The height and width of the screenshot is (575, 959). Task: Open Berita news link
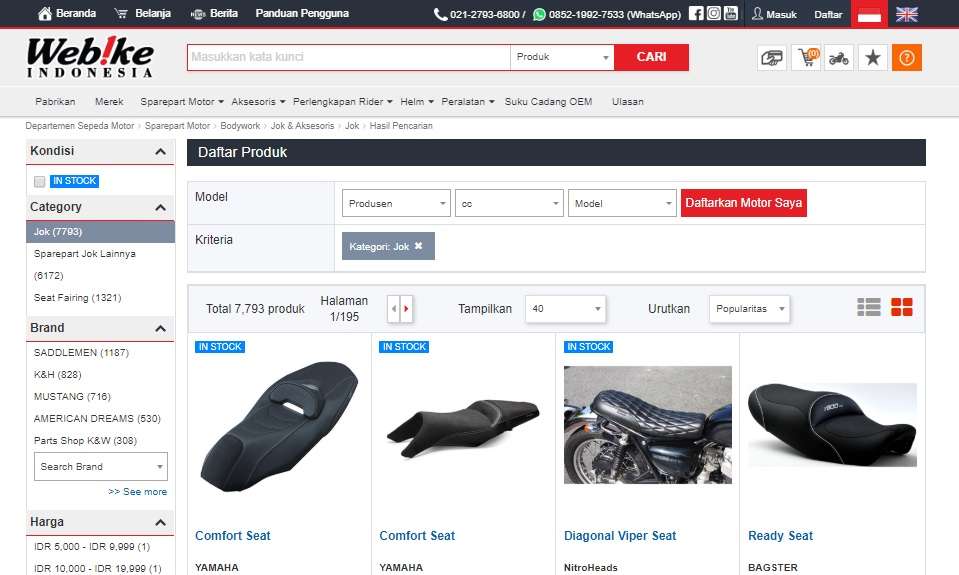click(x=215, y=13)
